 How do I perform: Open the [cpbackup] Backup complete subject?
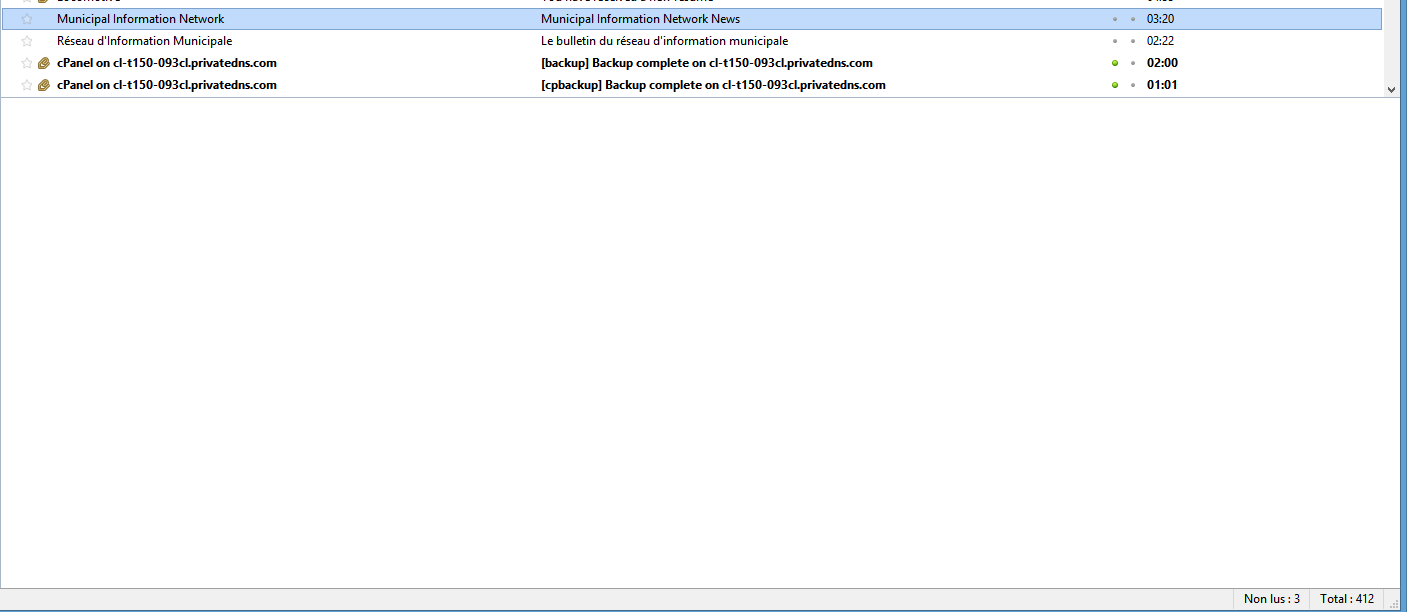click(713, 85)
